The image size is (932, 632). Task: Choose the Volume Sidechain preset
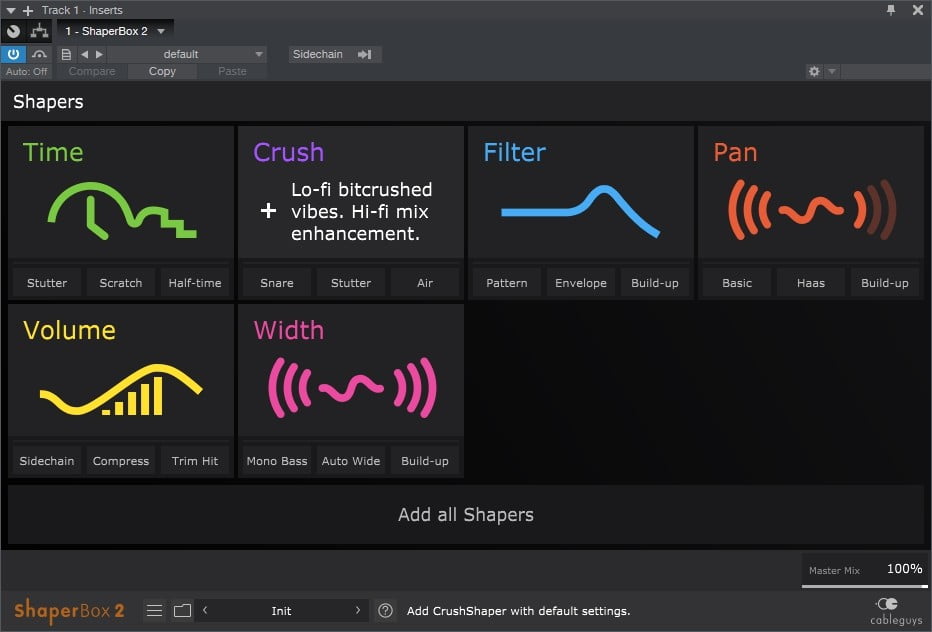click(47, 461)
